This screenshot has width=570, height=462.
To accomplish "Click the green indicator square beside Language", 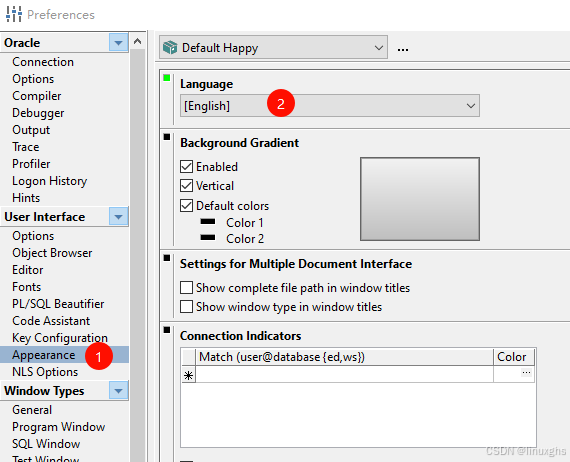I will click(x=167, y=77).
